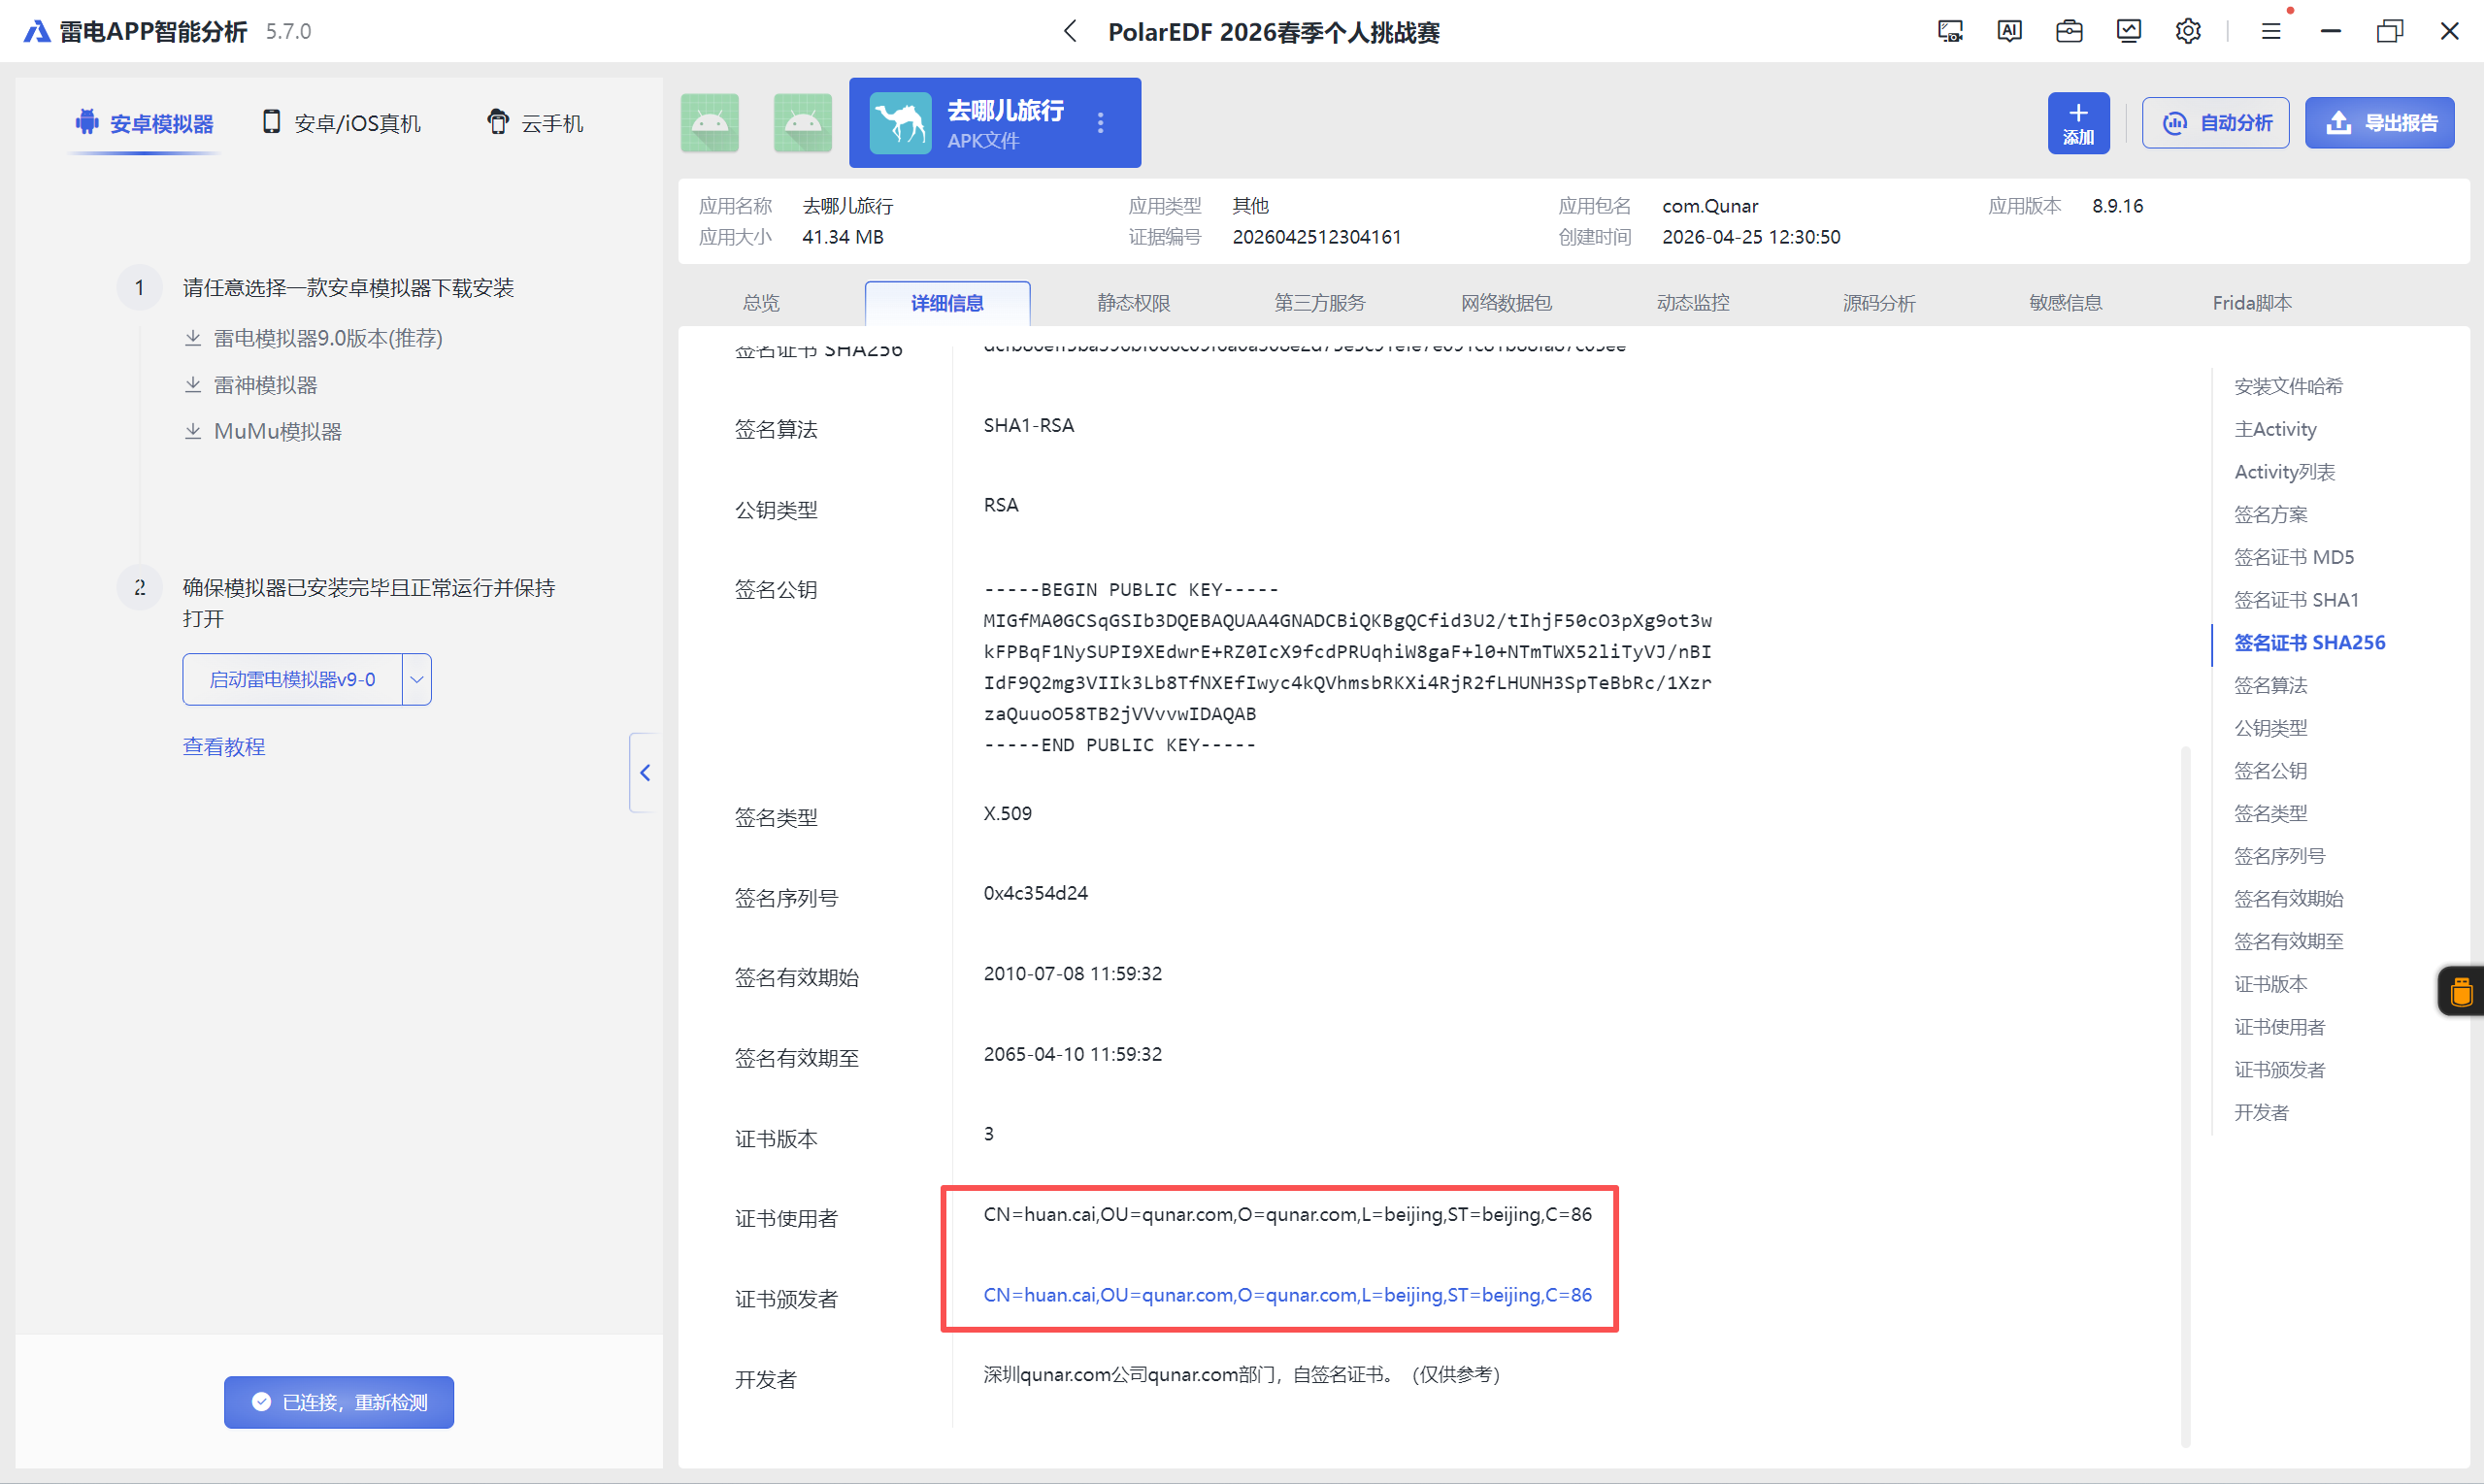
Task: Expand the emulator version dropdown arrow
Action: click(417, 679)
